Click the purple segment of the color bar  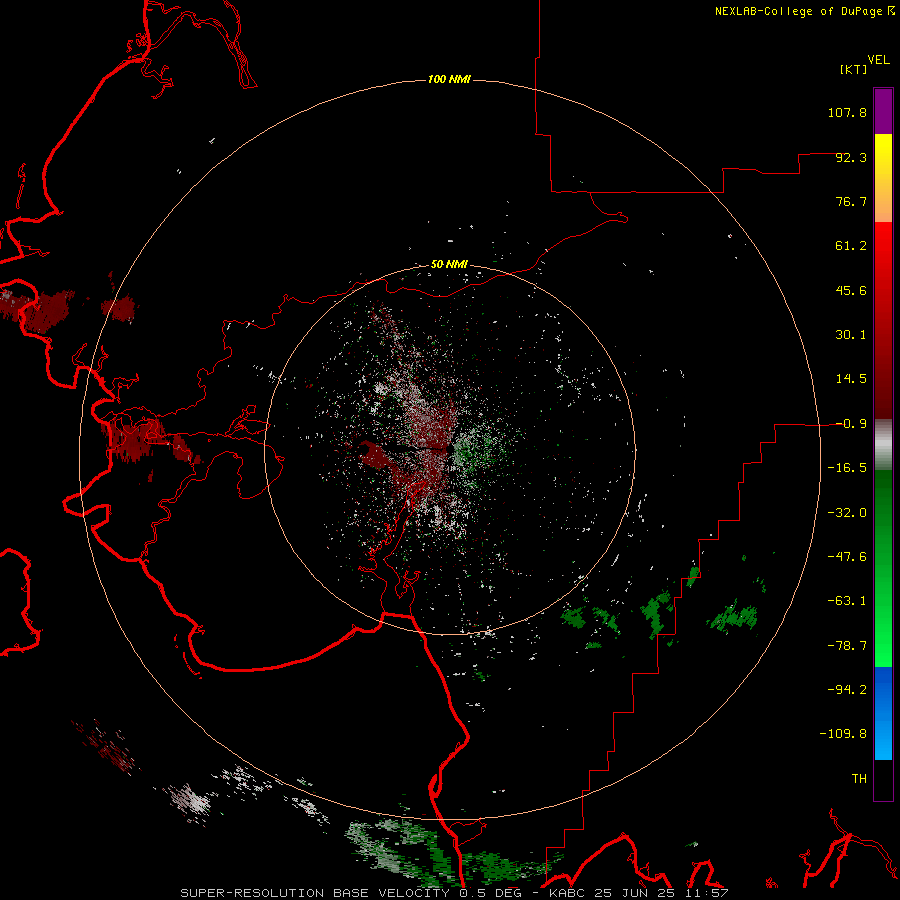click(x=883, y=112)
